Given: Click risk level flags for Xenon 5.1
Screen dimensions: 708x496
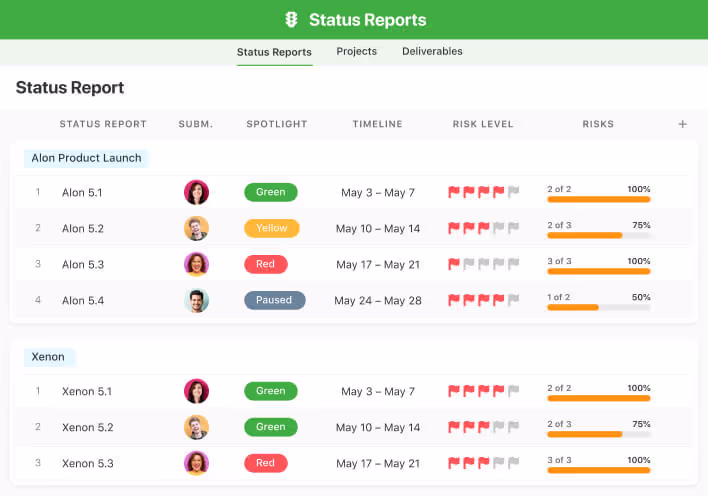Looking at the screenshot, I should [484, 391].
